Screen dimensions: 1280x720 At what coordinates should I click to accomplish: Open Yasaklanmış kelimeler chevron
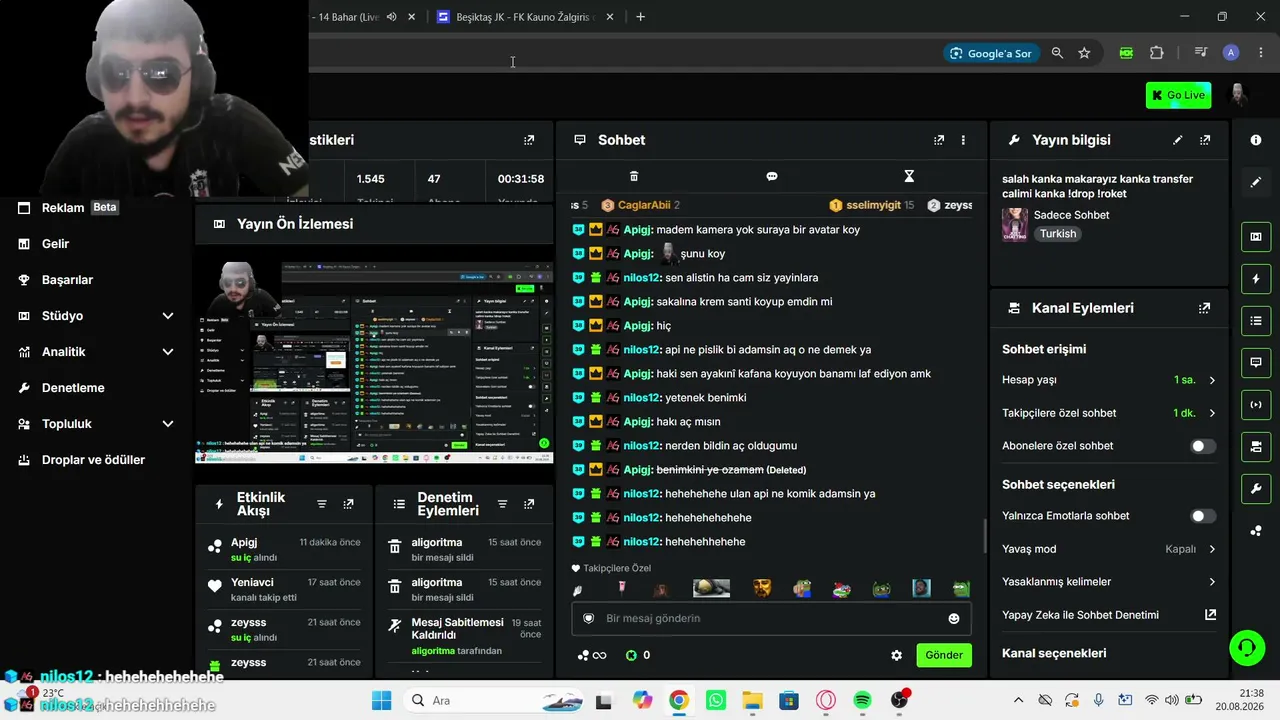click(x=1212, y=582)
